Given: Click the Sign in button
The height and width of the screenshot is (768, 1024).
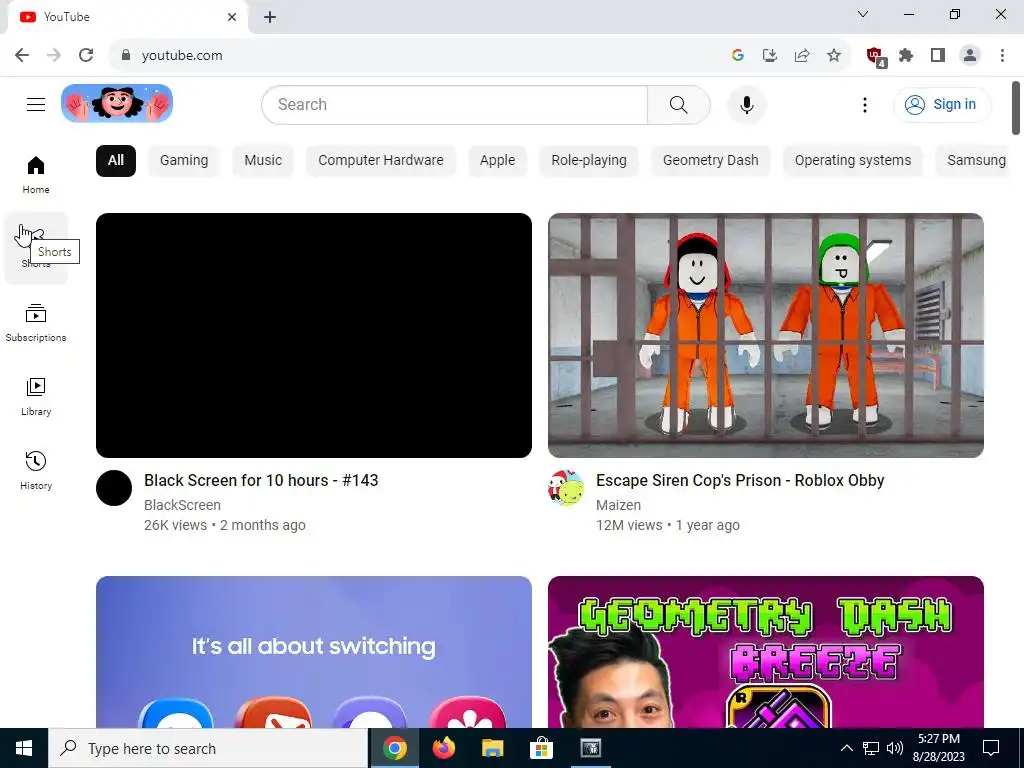Looking at the screenshot, I should (942, 104).
